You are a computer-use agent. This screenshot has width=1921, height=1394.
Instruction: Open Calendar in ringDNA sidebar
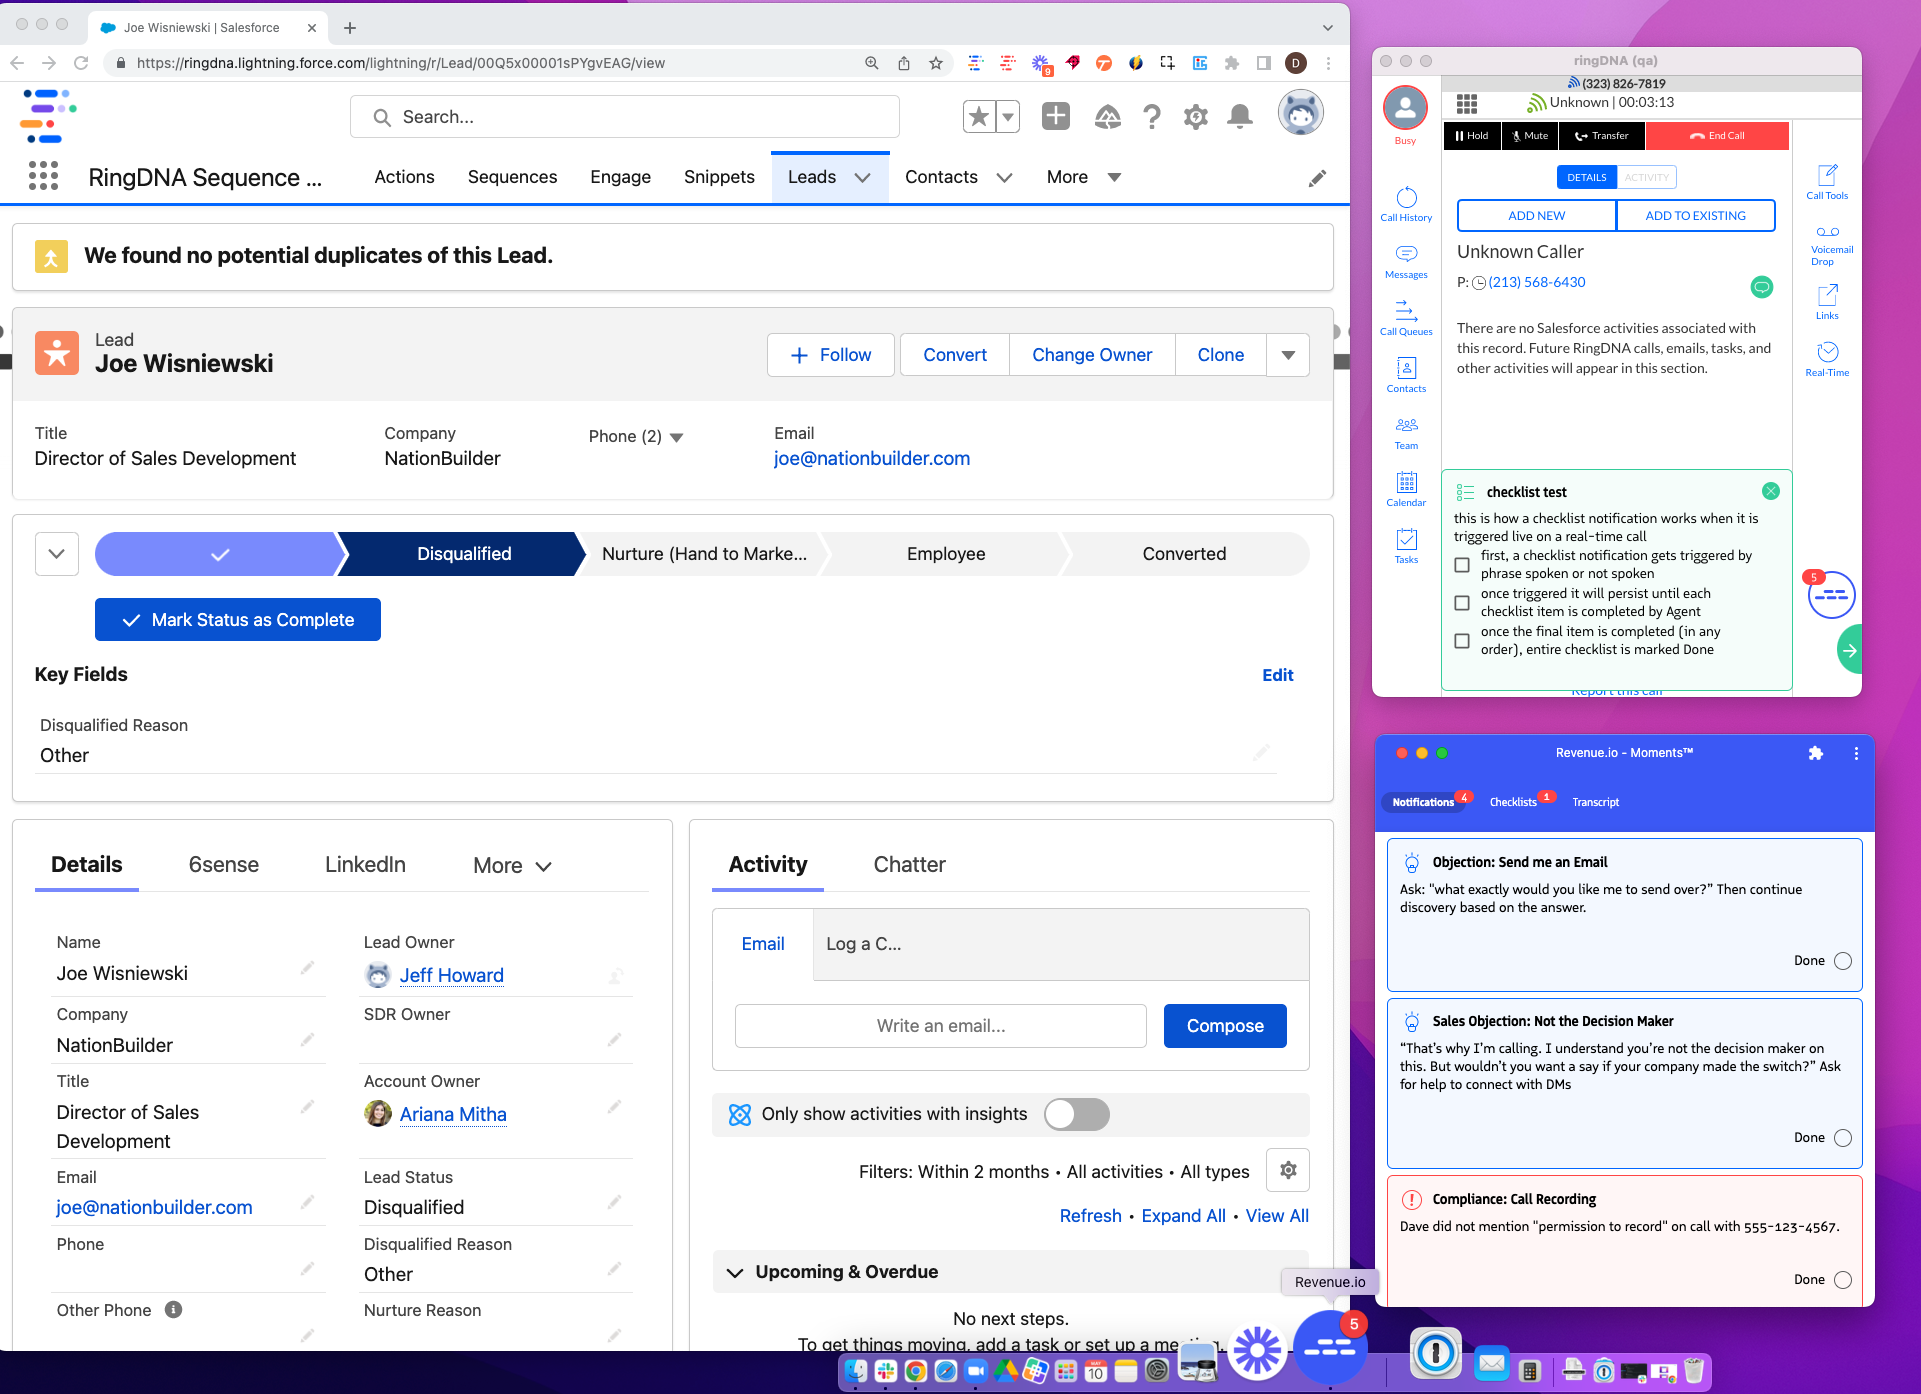pos(1406,489)
